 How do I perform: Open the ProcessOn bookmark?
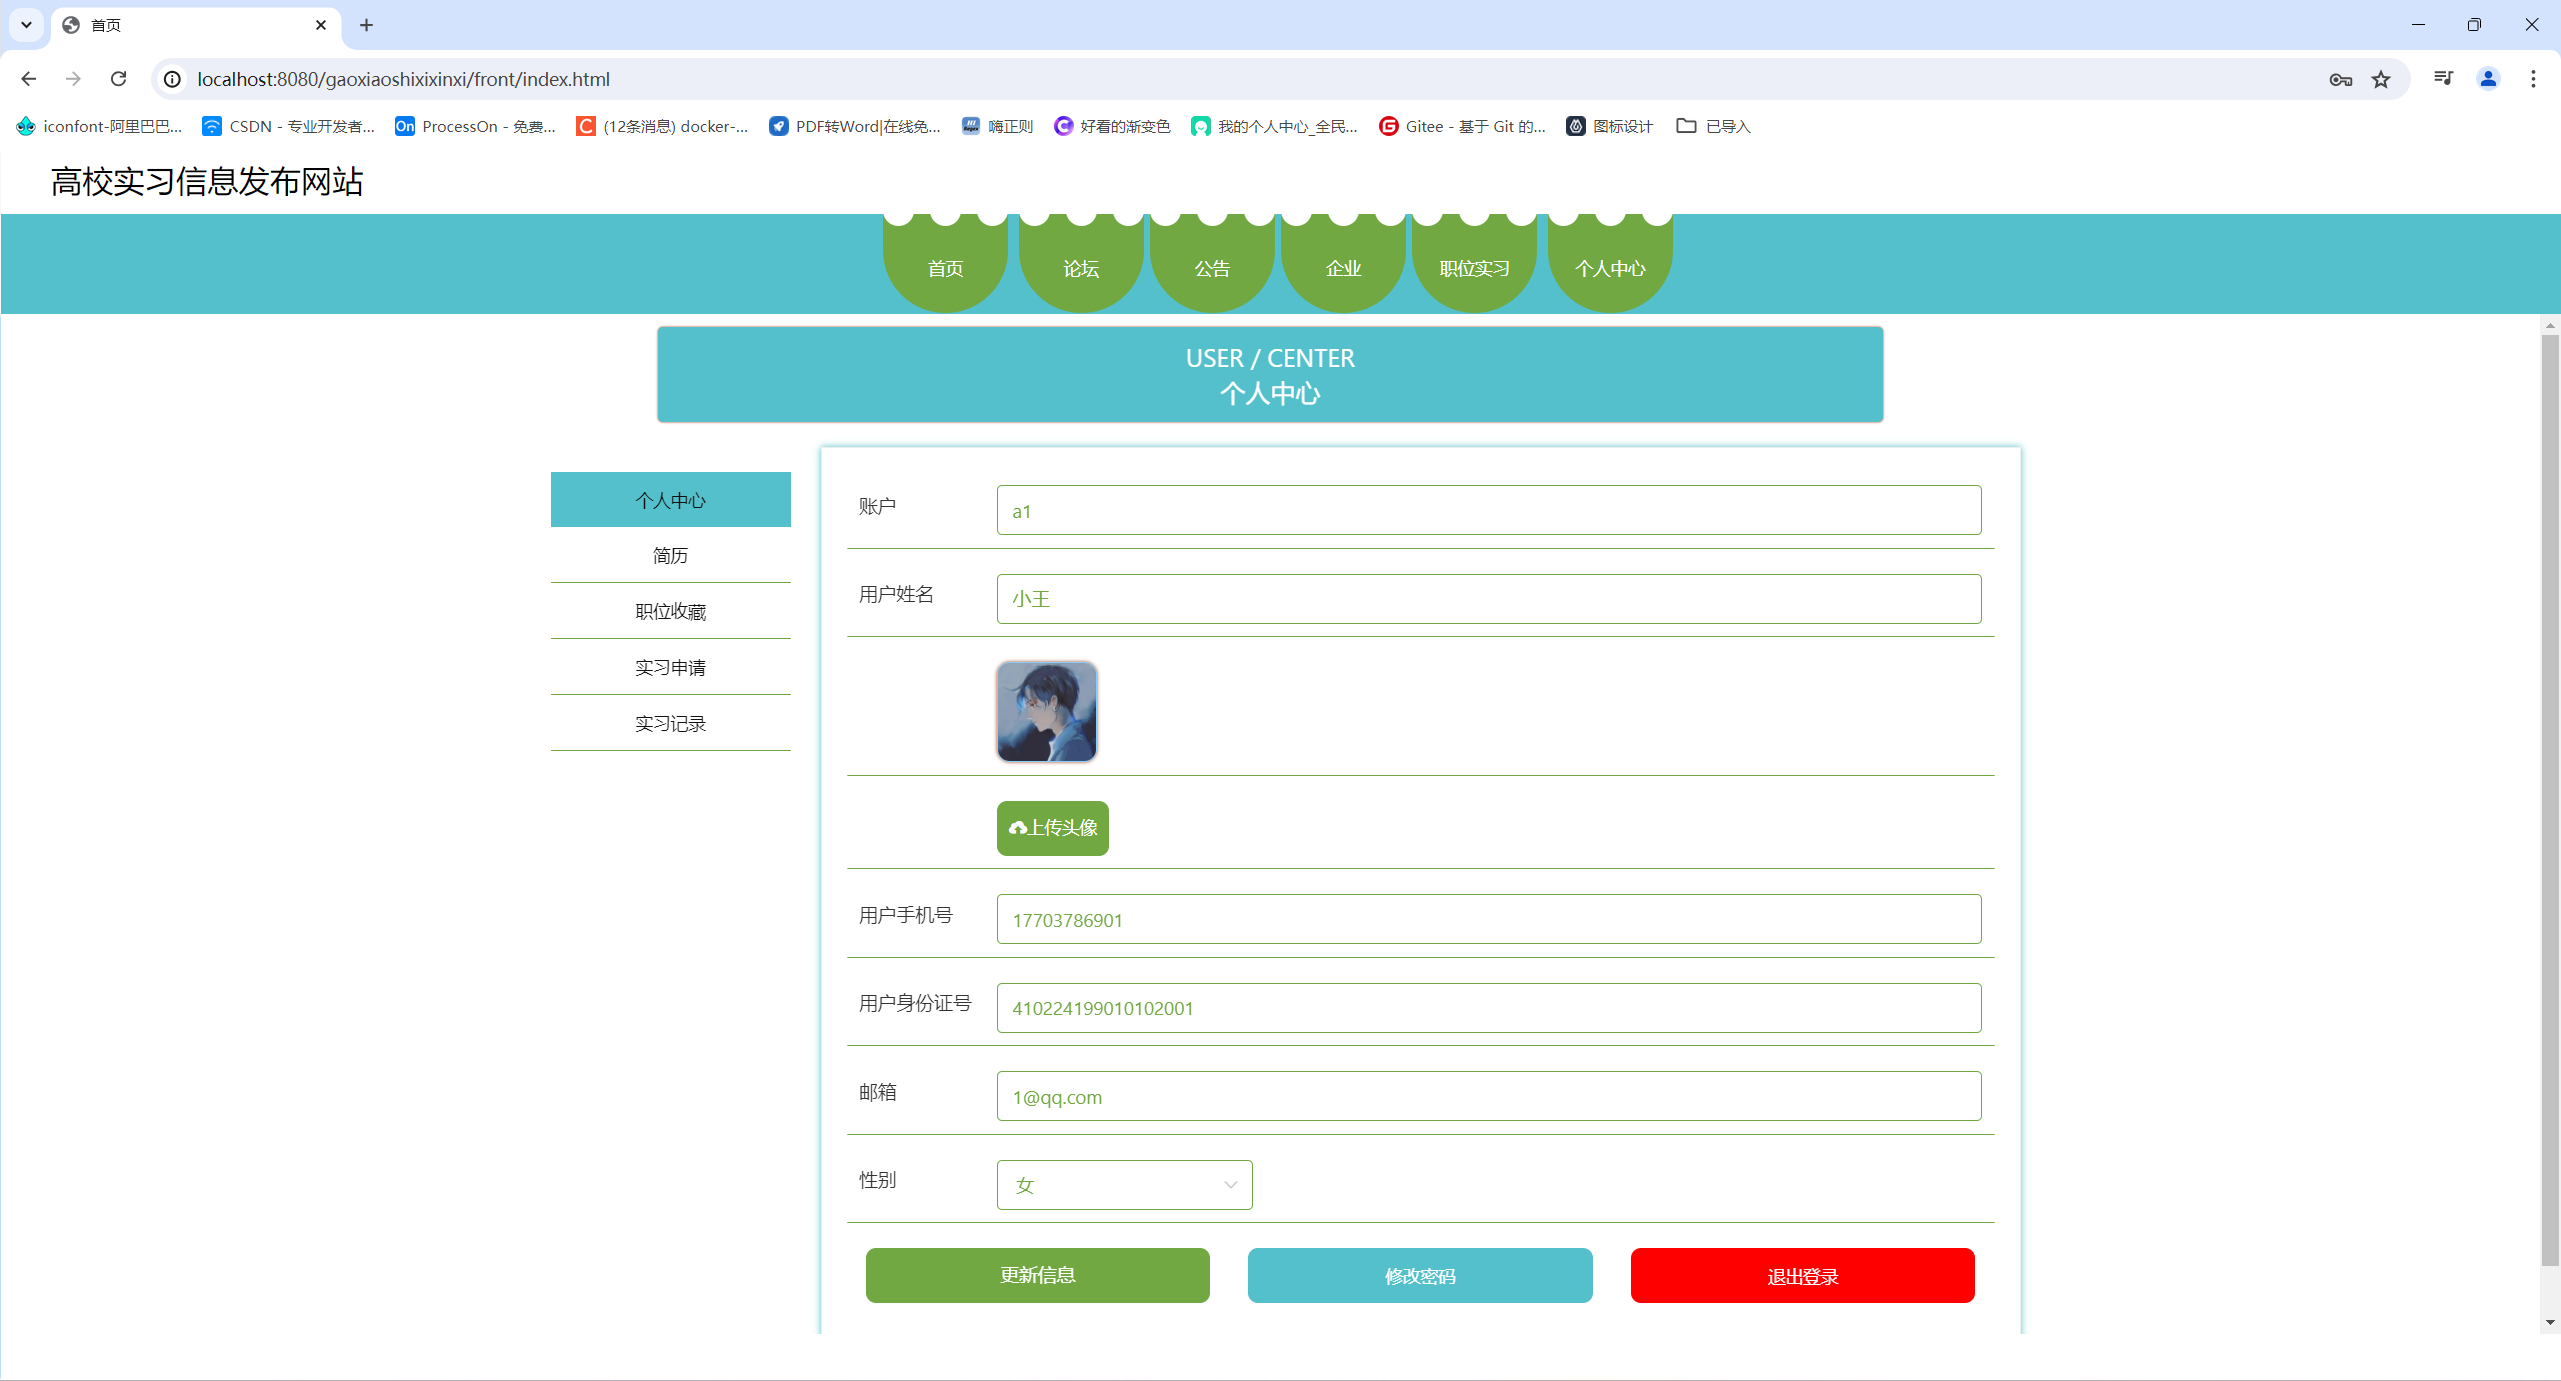tap(475, 126)
